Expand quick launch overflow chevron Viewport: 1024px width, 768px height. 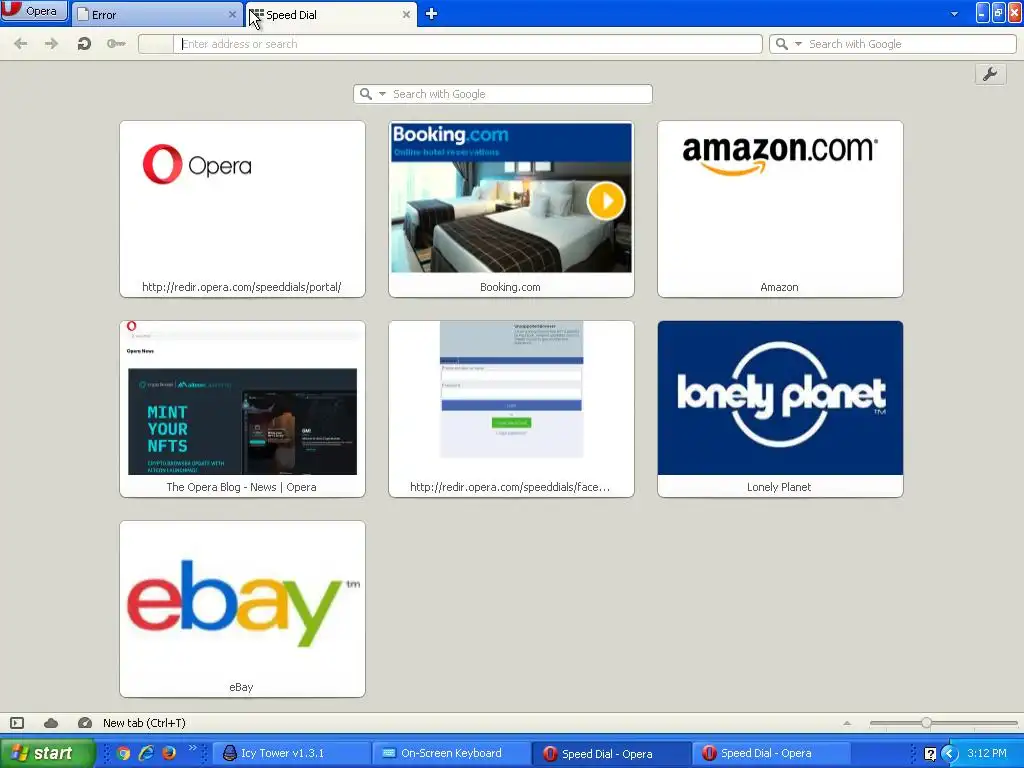[192, 748]
